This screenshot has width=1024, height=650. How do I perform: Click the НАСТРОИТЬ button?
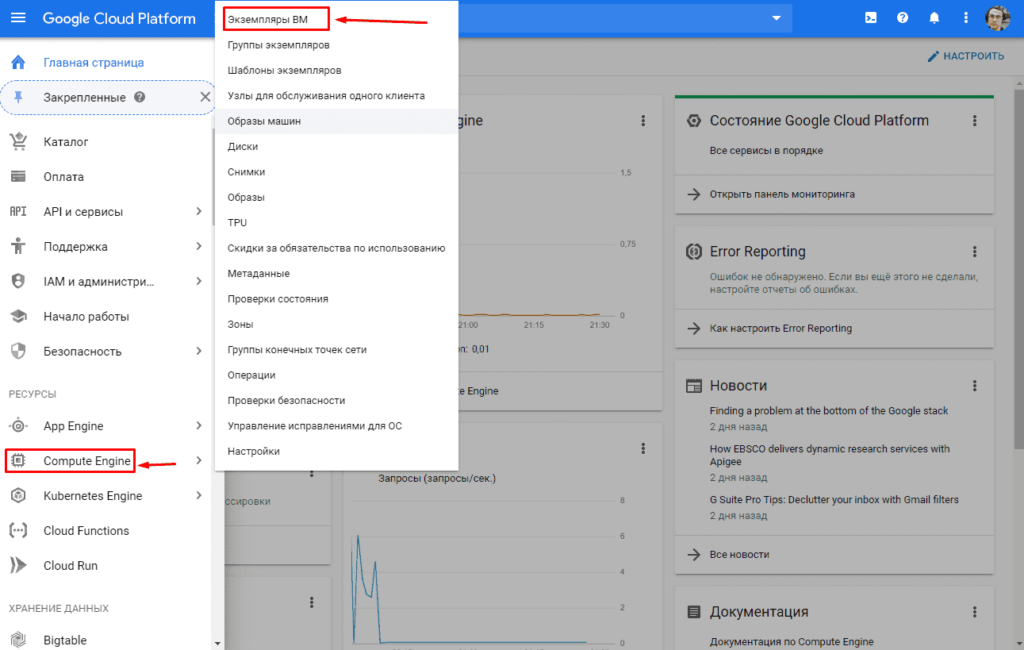coord(965,56)
